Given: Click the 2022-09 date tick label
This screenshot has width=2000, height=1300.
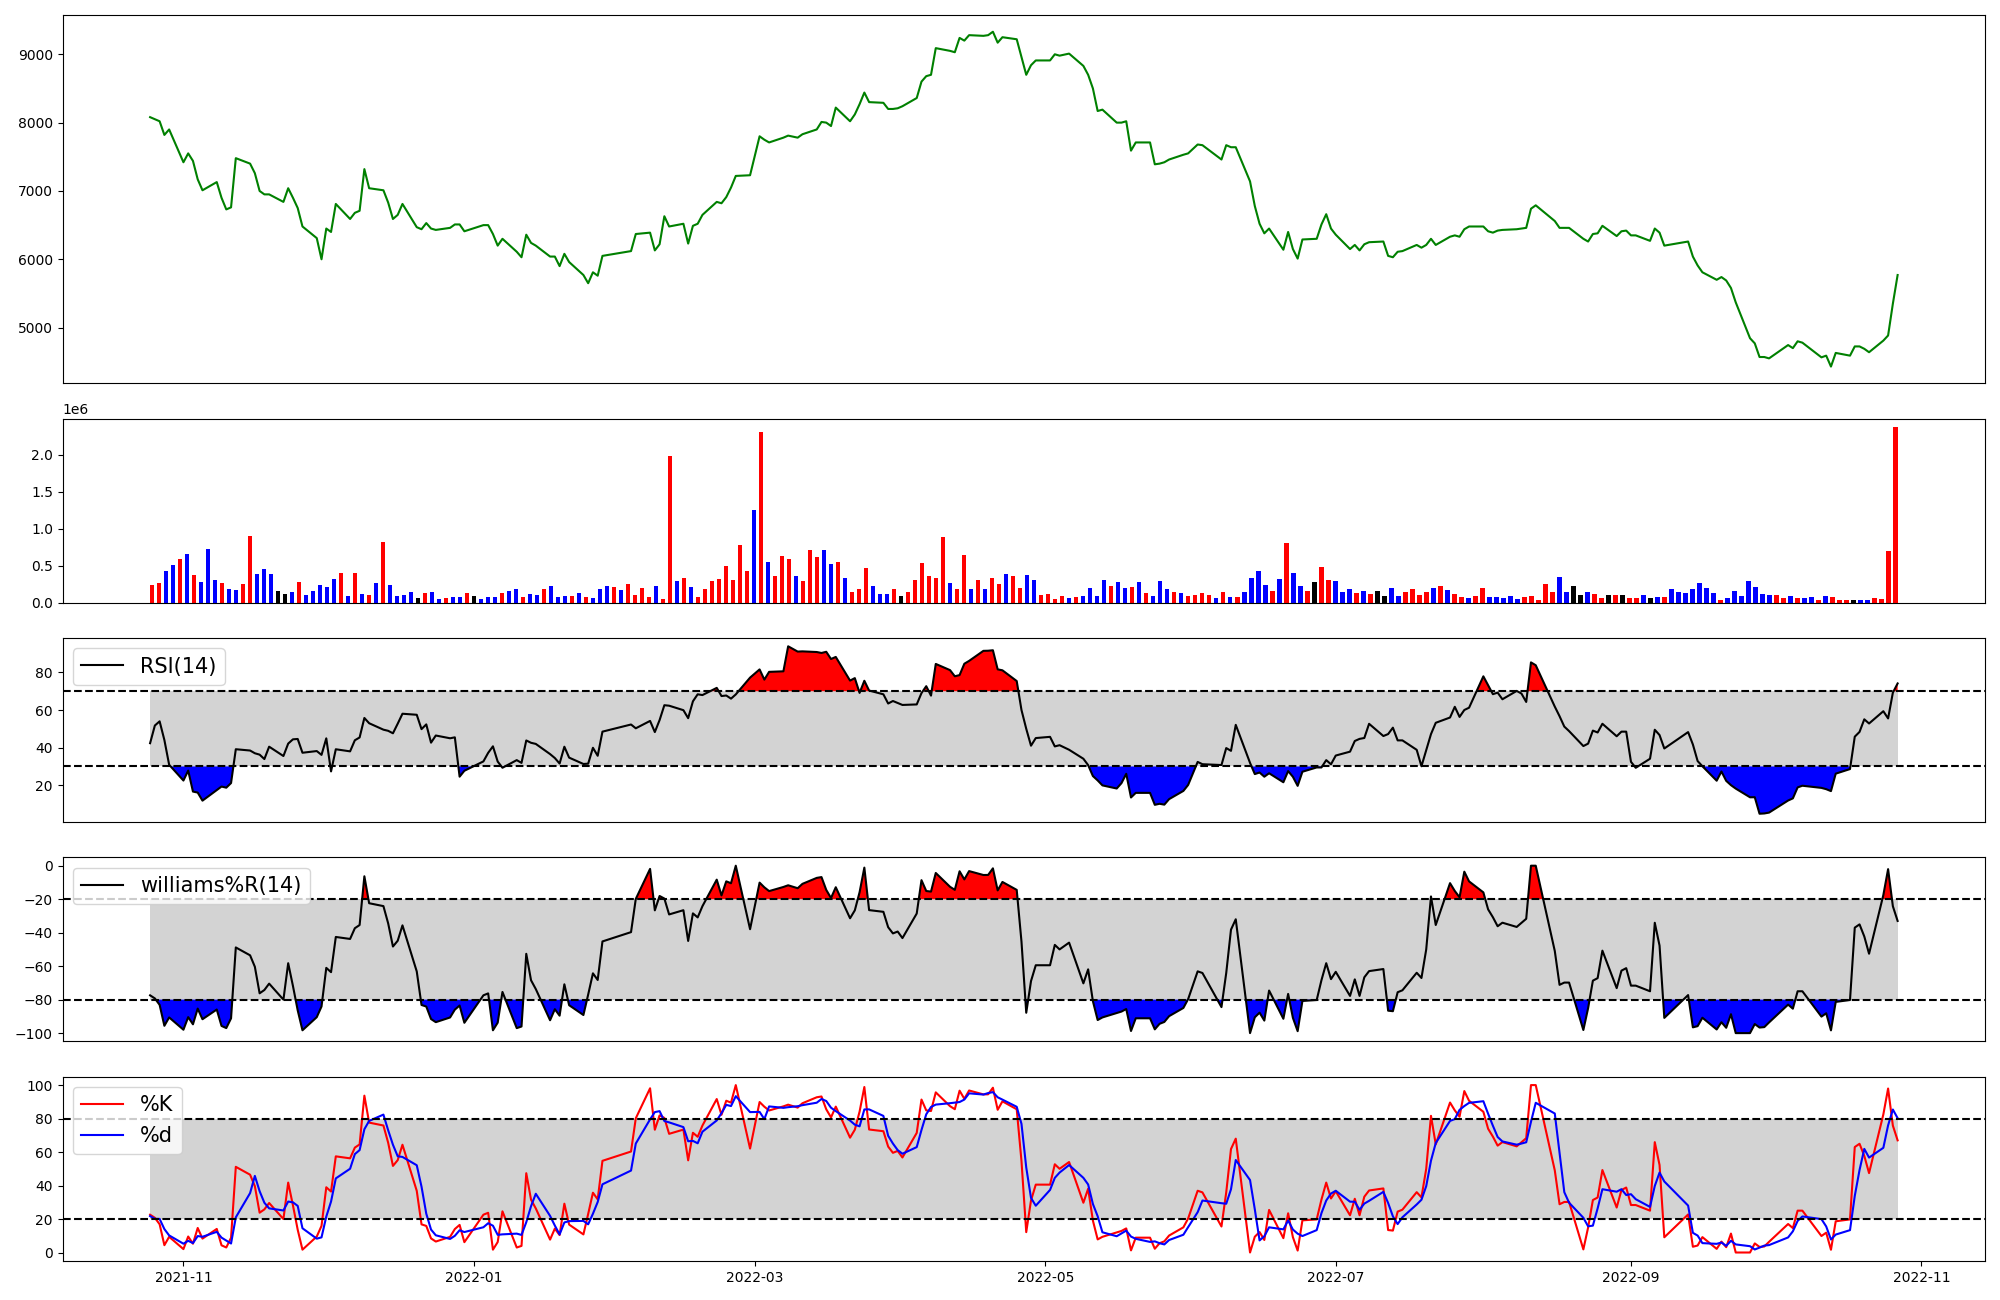Looking at the screenshot, I should click(x=1631, y=1277).
